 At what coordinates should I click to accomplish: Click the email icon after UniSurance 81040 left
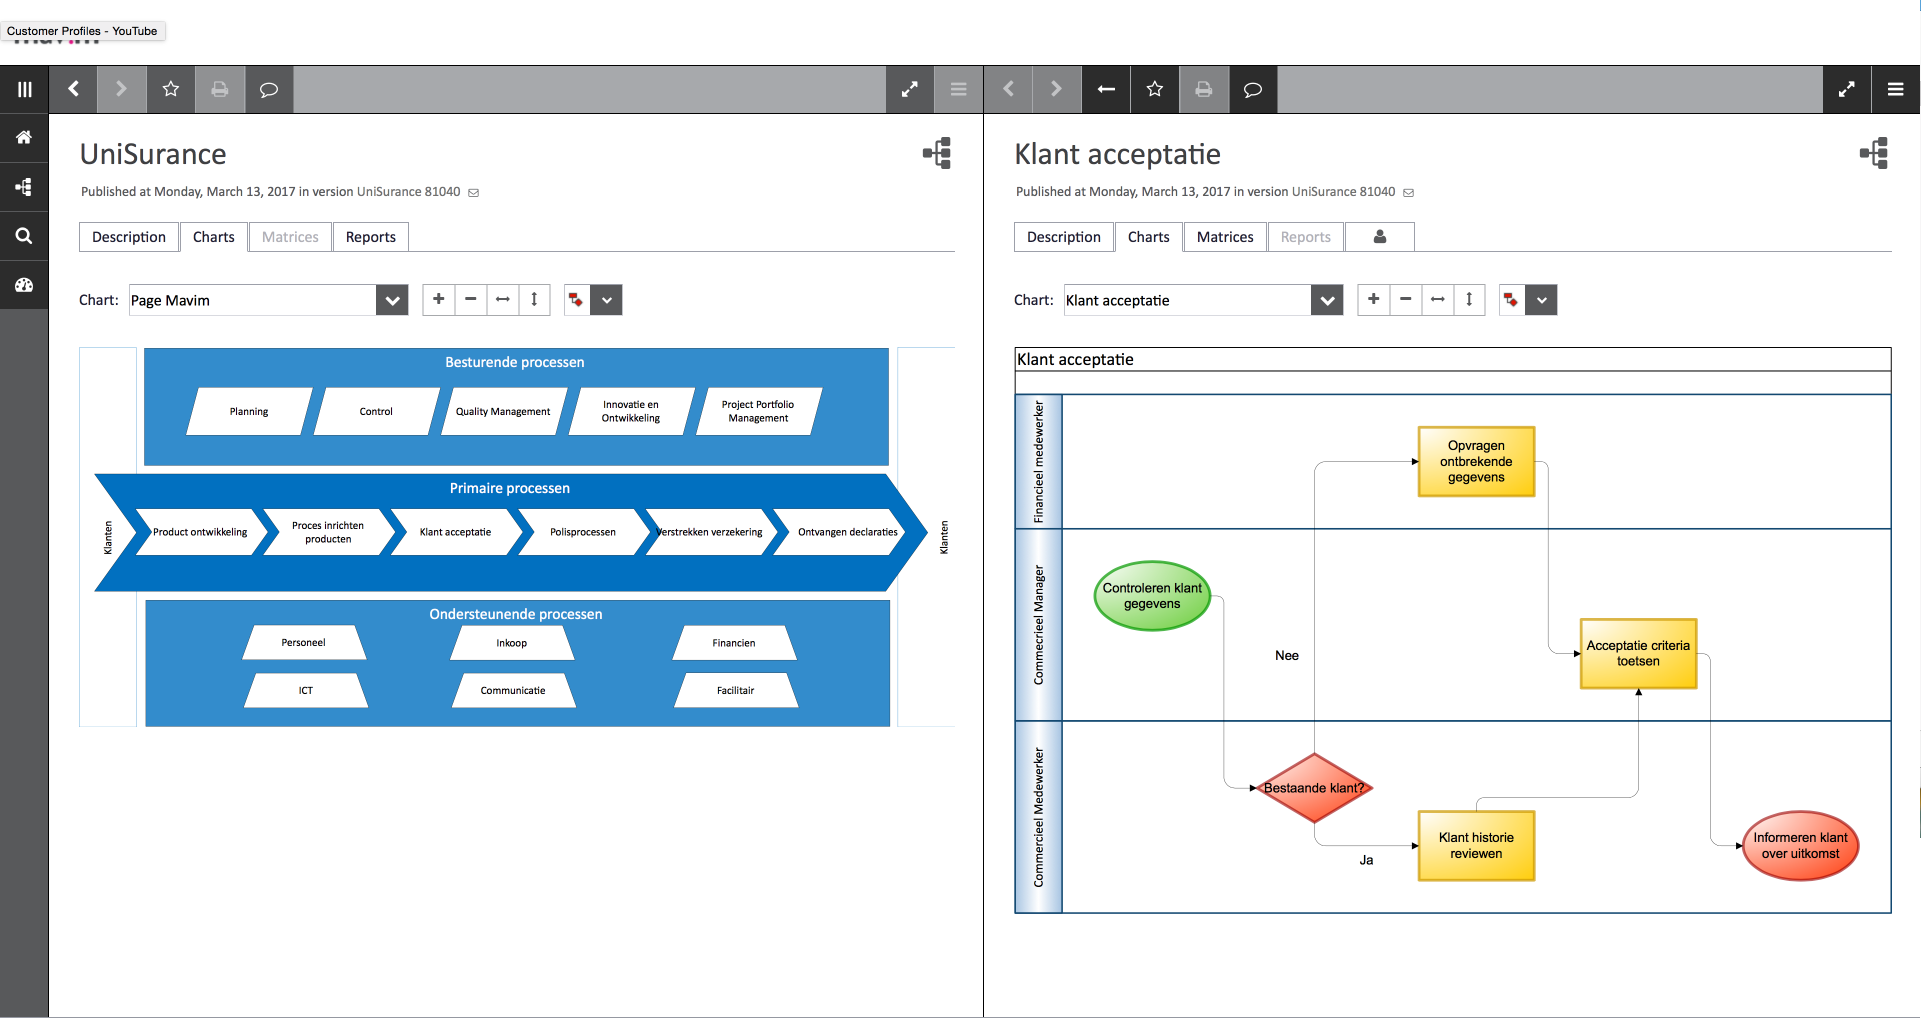(x=474, y=193)
